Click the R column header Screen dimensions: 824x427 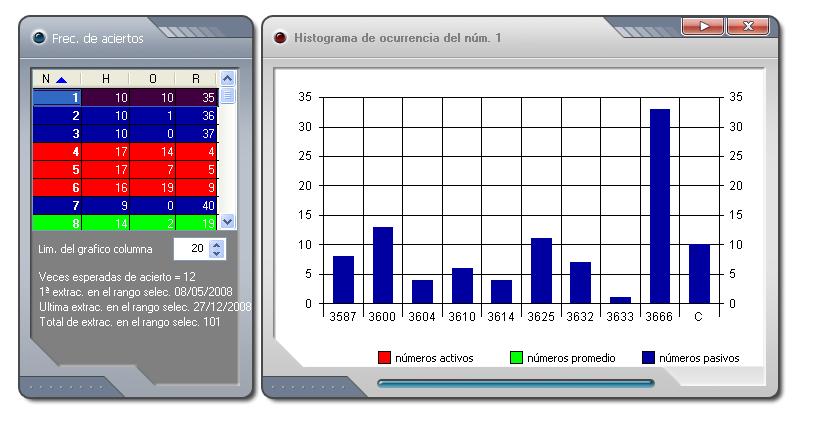(196, 79)
